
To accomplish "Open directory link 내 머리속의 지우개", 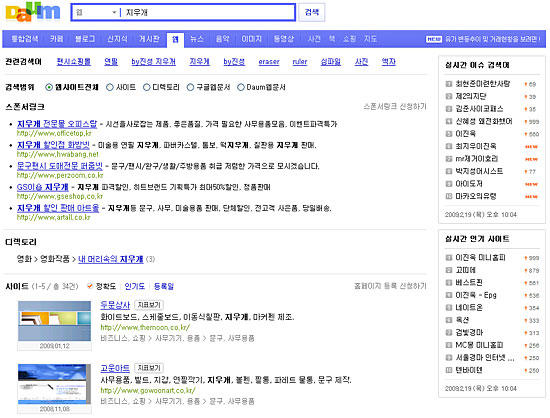I will [110, 259].
